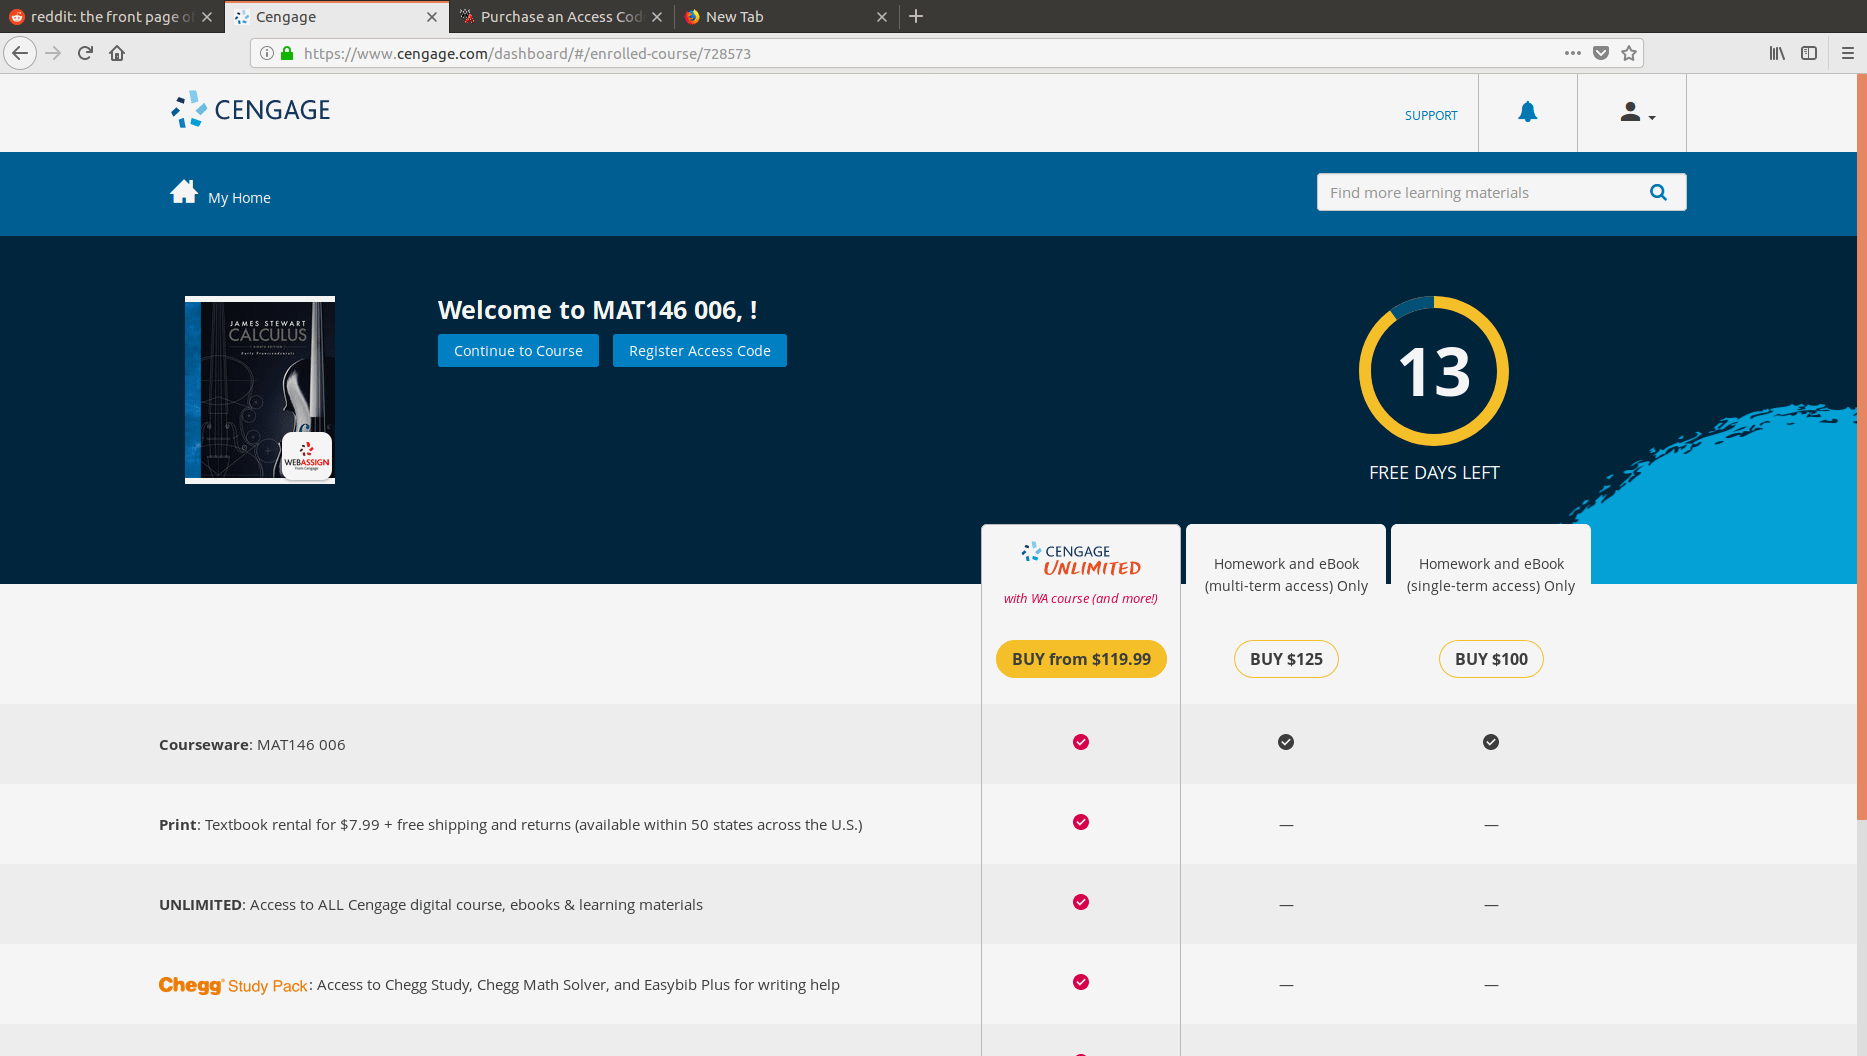Open the notifications bell
This screenshot has width=1867, height=1056.
1528,112
